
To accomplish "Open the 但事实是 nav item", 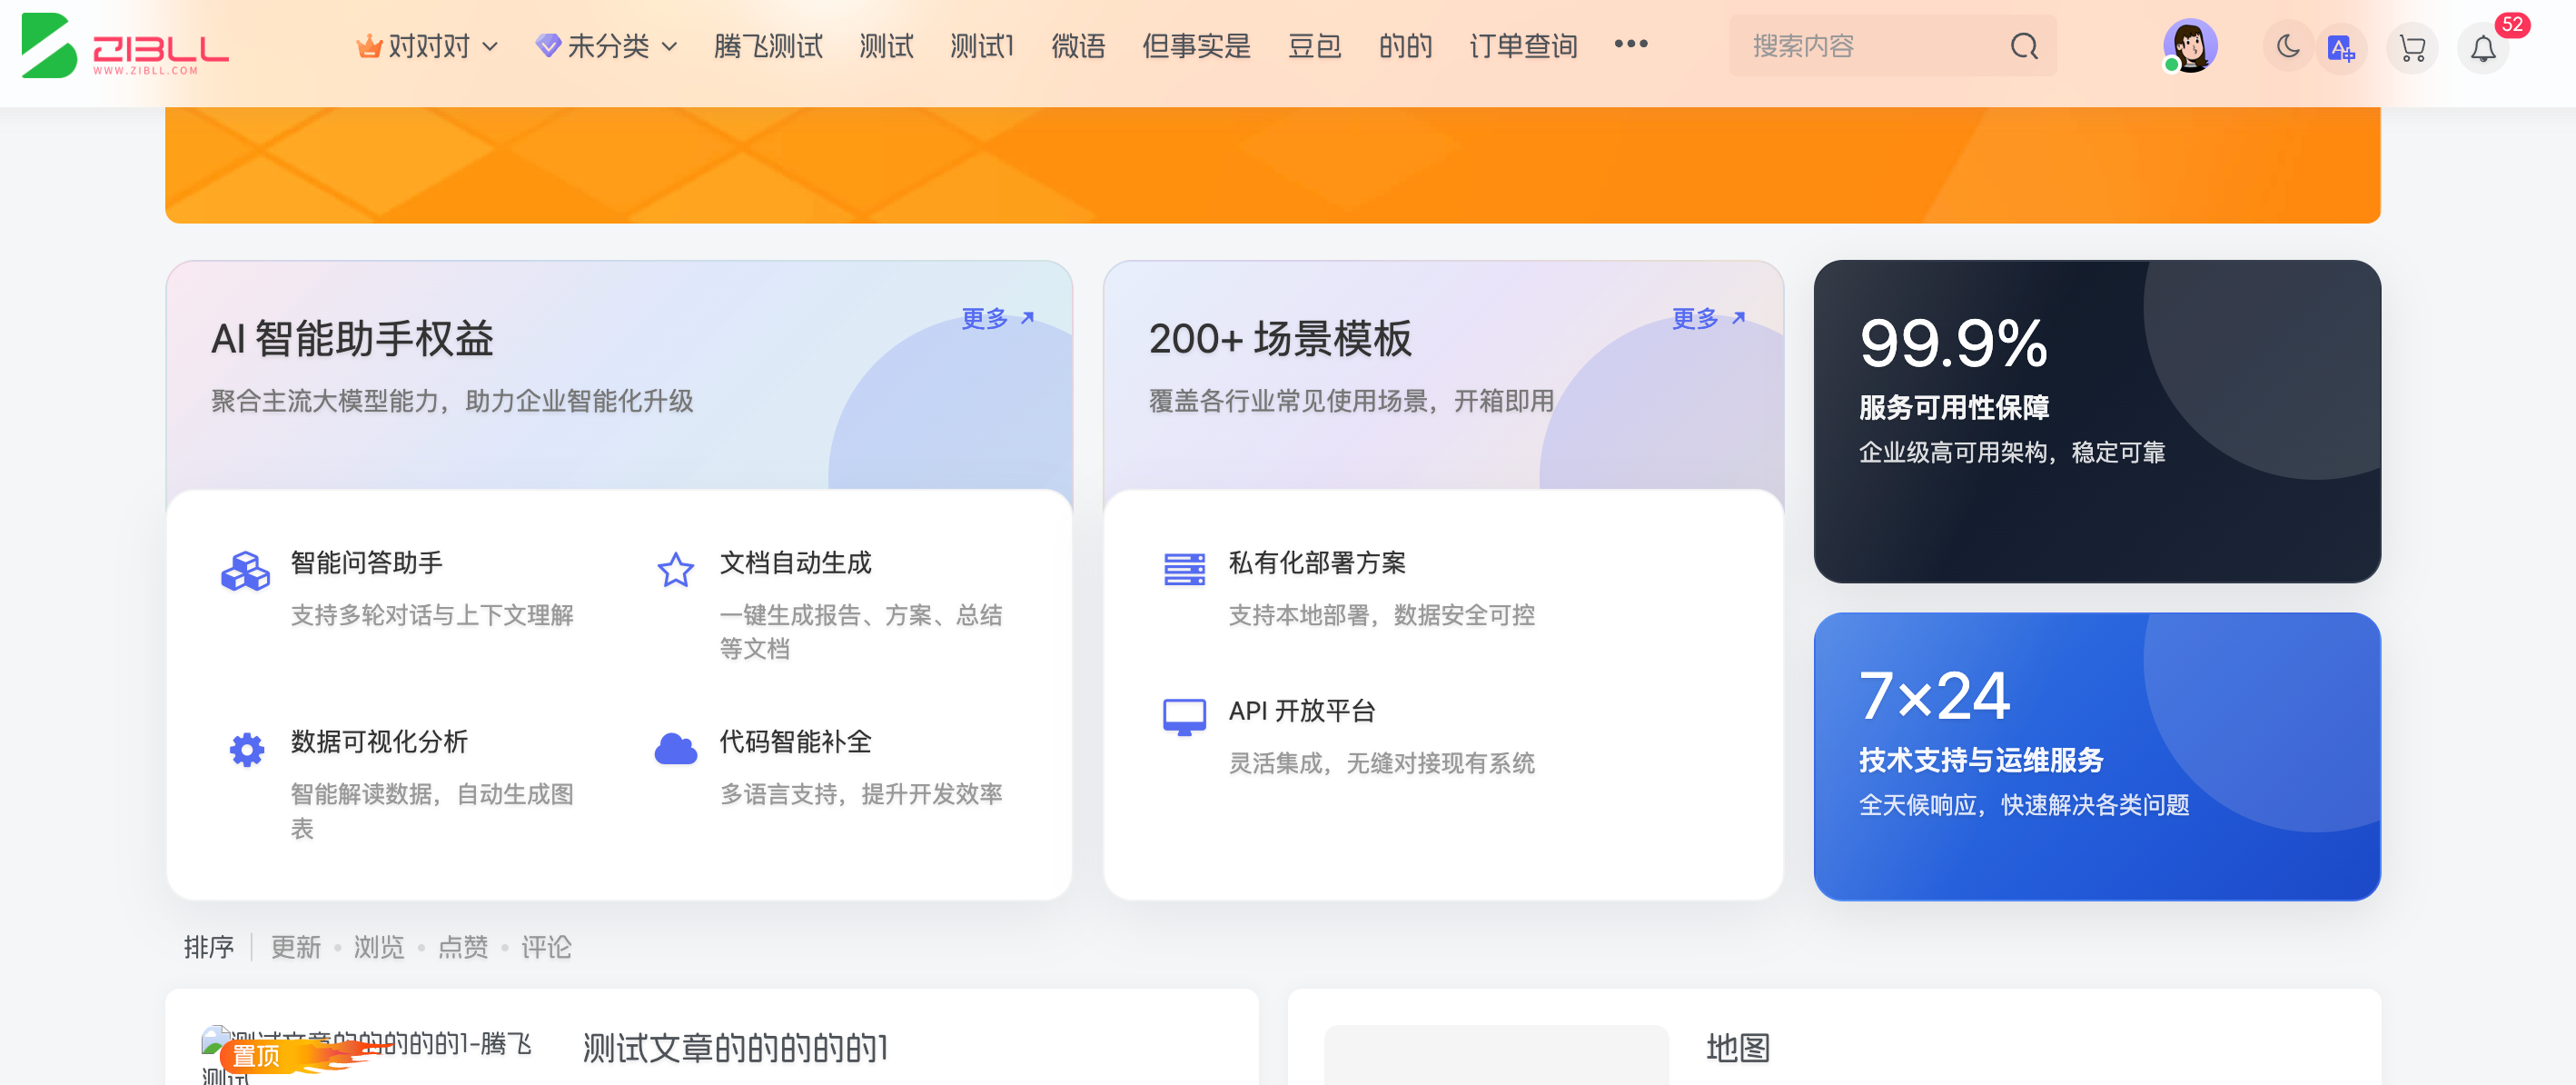I will coord(1197,46).
